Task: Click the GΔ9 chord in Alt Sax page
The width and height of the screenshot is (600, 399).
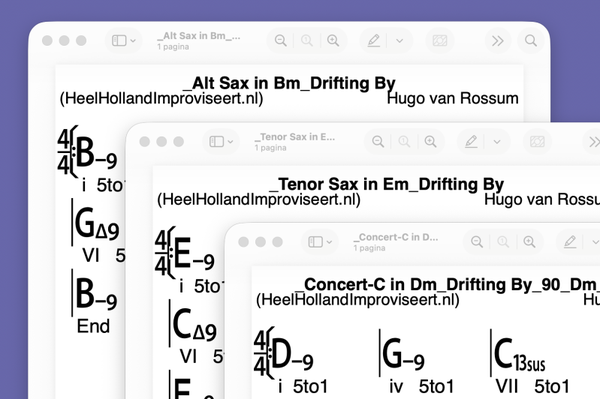Action: point(97,223)
